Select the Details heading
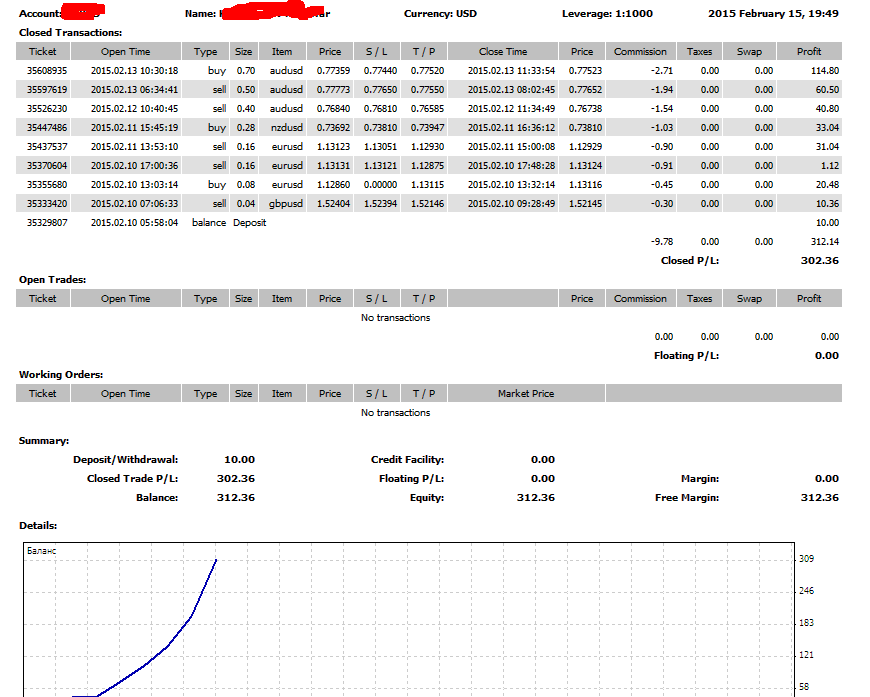The height and width of the screenshot is (697, 870). click(38, 526)
